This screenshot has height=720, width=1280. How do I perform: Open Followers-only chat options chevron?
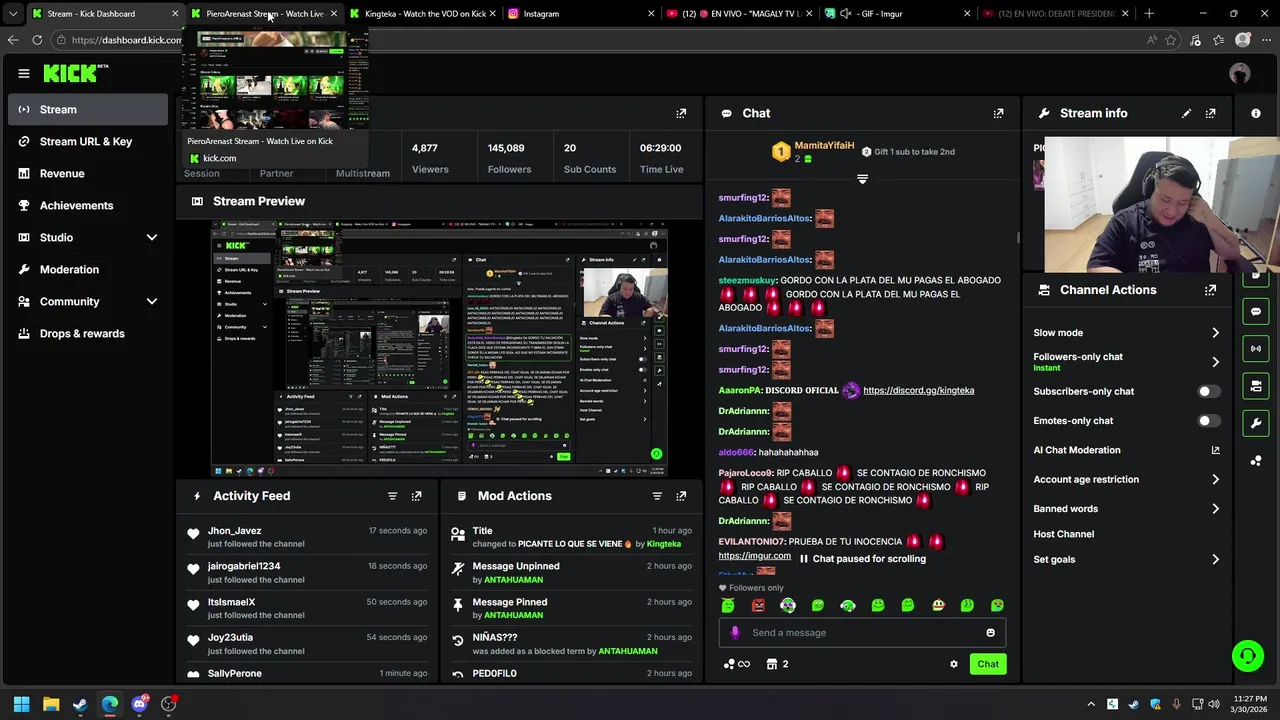click(1215, 362)
